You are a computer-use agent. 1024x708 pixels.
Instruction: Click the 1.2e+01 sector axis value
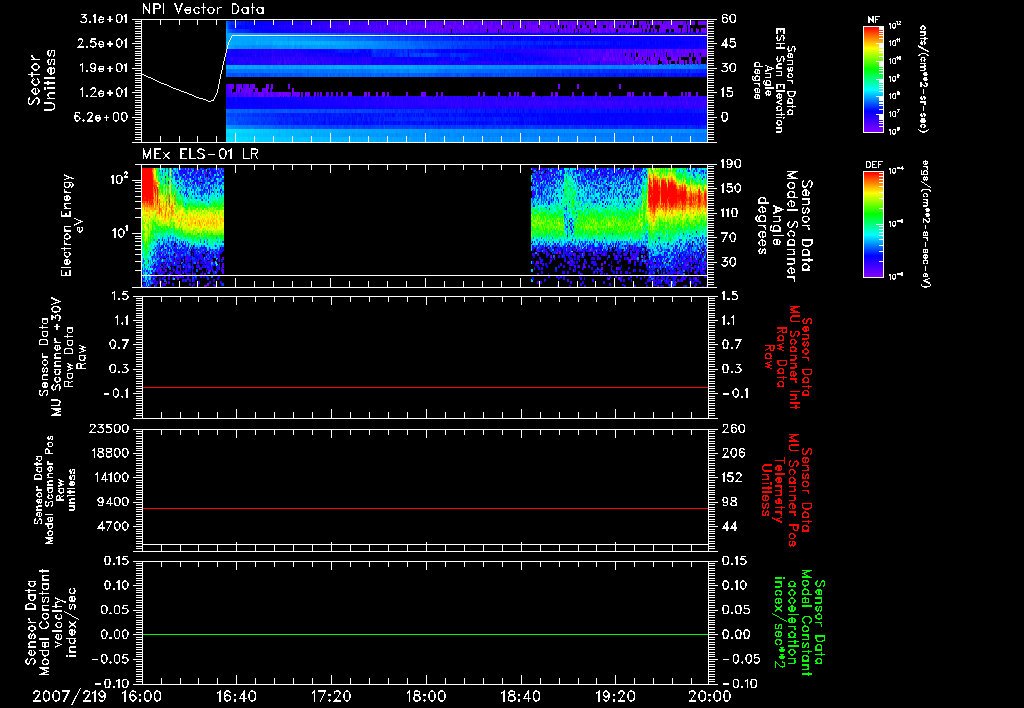click(104, 93)
